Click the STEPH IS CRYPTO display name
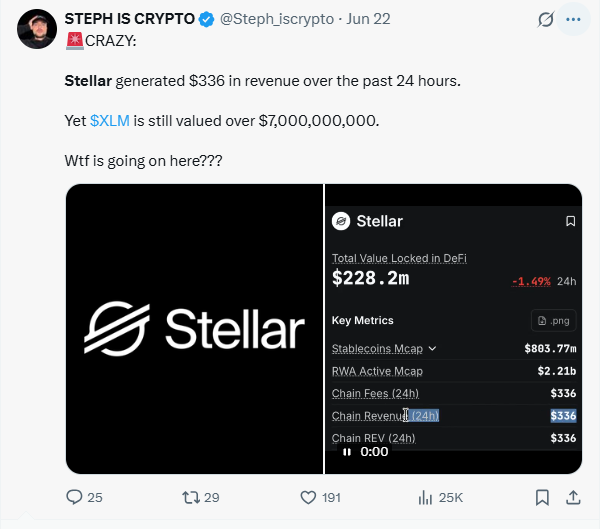 tap(130, 19)
